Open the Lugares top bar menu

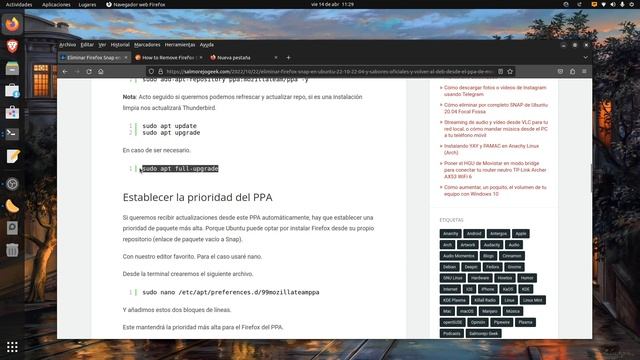[x=87, y=4]
